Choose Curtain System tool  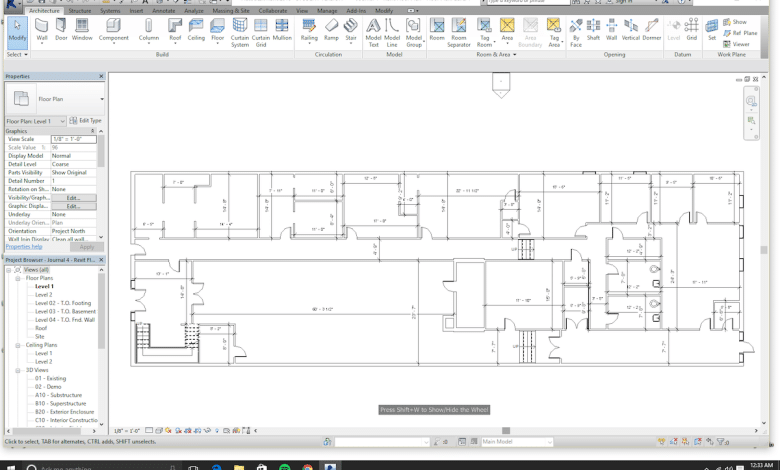coord(240,33)
